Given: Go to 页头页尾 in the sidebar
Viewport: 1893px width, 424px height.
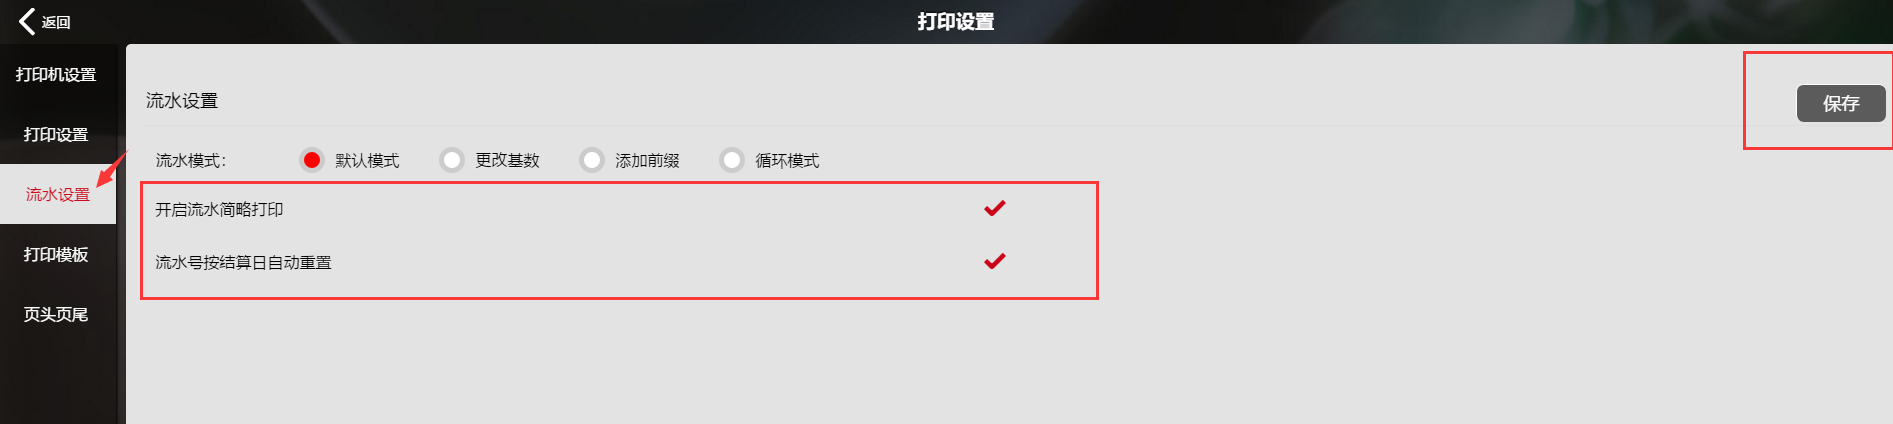Looking at the screenshot, I should (56, 314).
